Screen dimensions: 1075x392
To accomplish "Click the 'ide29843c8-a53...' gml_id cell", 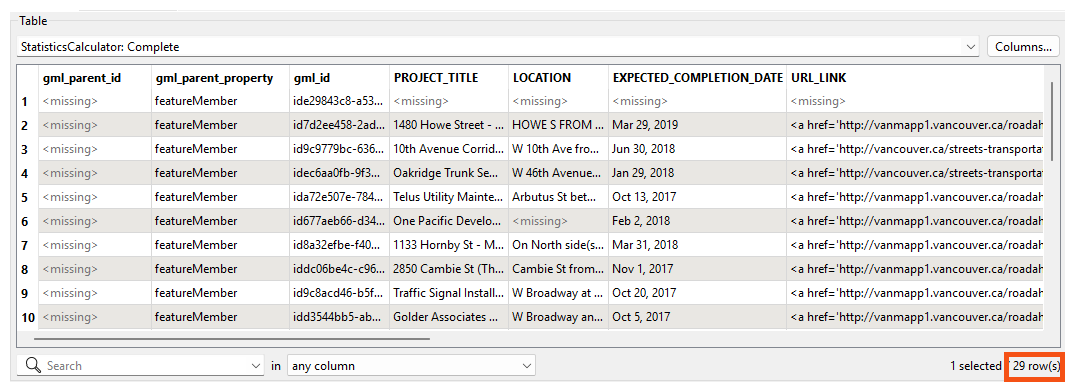I will click(x=339, y=101).
